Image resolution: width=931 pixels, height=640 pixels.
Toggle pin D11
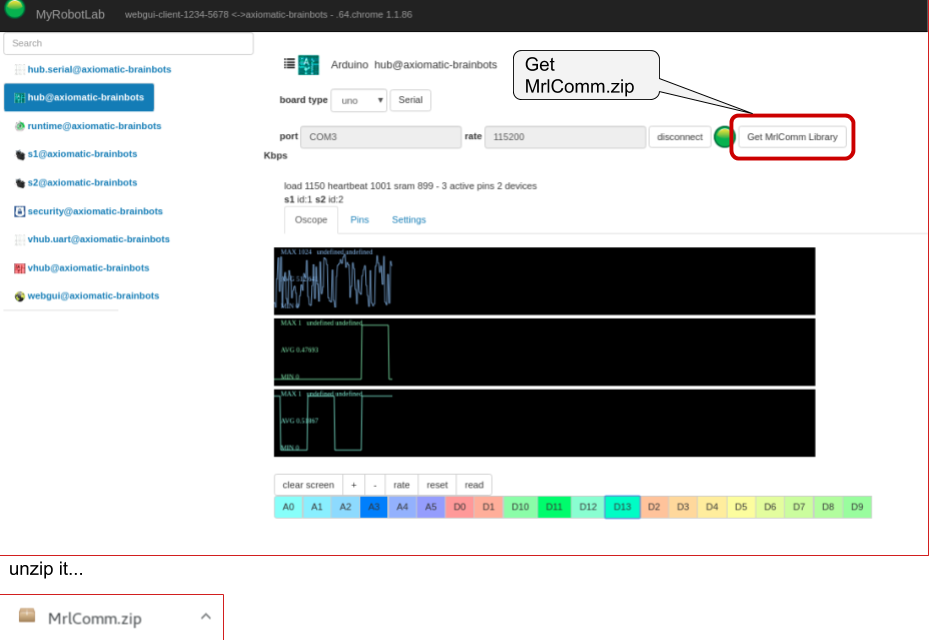tap(552, 507)
